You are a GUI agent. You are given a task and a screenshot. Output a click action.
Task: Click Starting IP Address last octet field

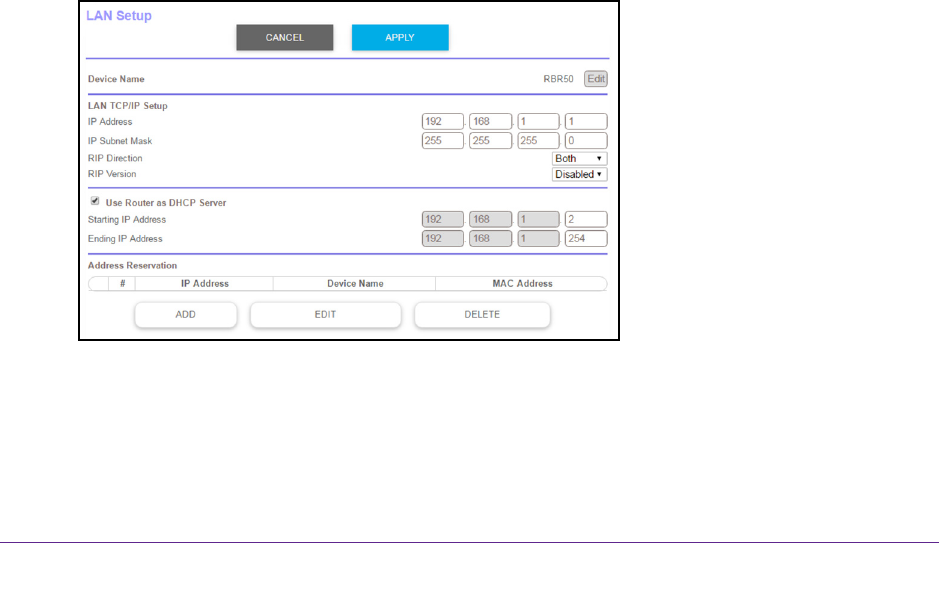tap(586, 220)
